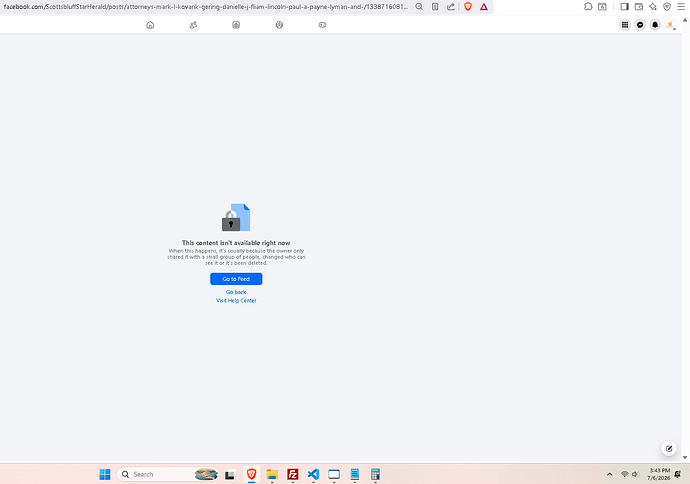
Task: Open Facebook Groups icon
Action: tap(279, 25)
